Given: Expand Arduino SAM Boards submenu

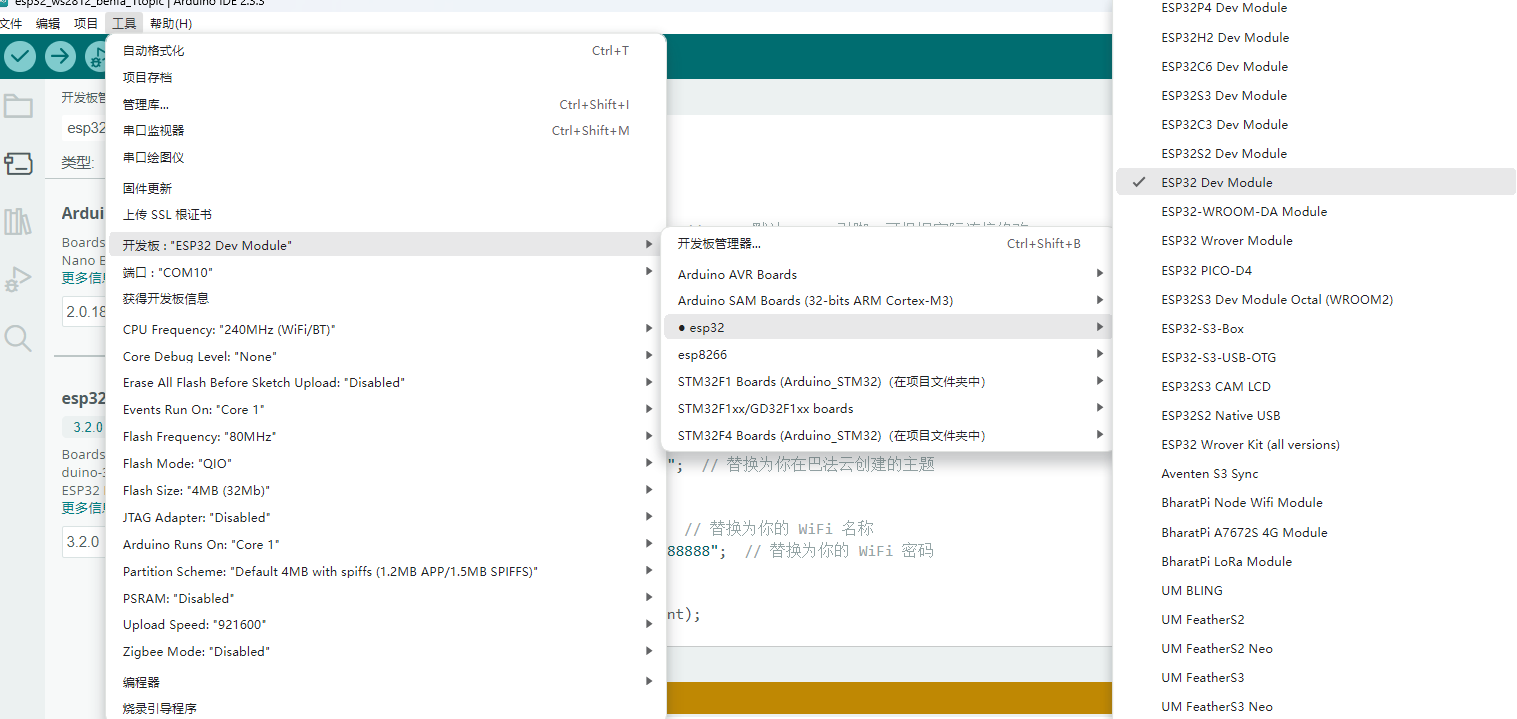Looking at the screenshot, I should point(887,300).
